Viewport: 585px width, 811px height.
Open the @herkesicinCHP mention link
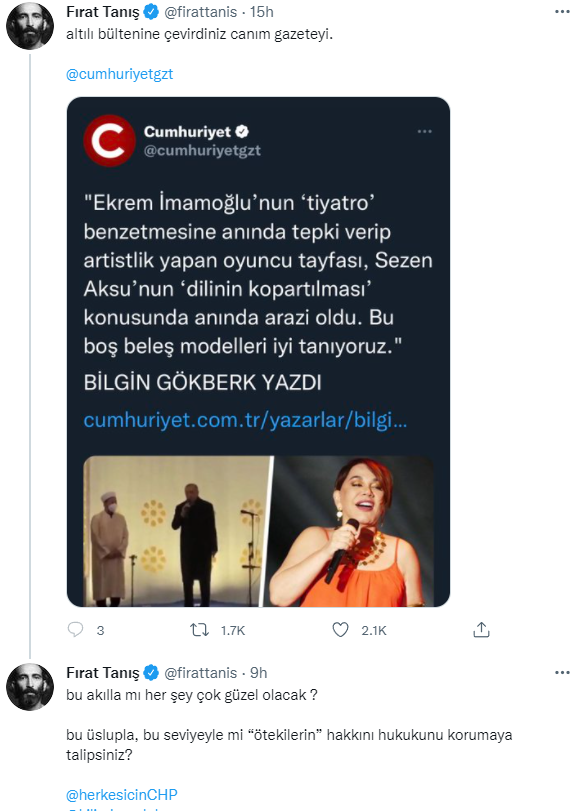click(x=124, y=793)
